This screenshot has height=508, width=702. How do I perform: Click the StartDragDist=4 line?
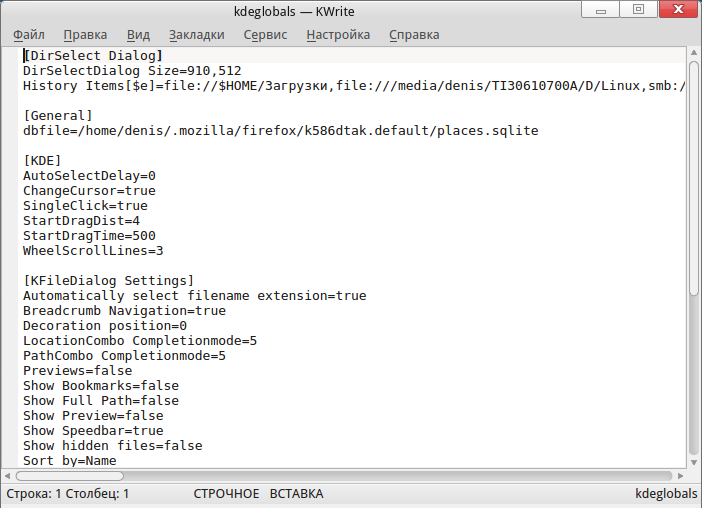pyautogui.click(x=81, y=221)
